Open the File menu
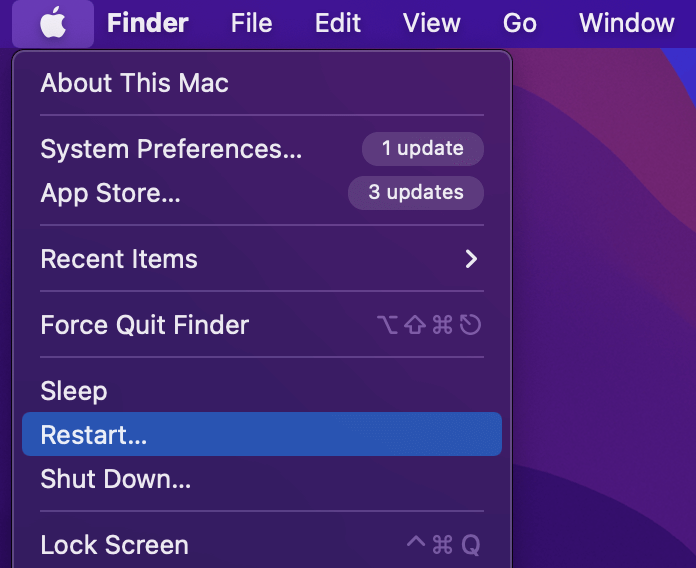Viewport: 696px width, 568px height. point(251,23)
